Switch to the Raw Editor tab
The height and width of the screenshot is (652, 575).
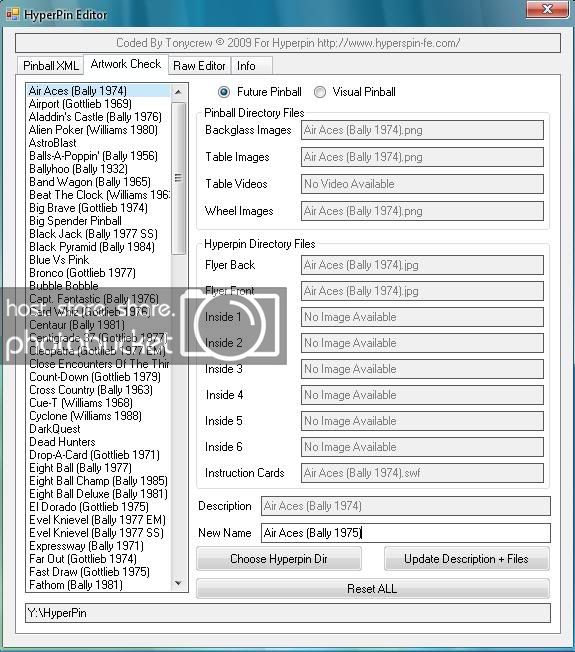pyautogui.click(x=199, y=66)
